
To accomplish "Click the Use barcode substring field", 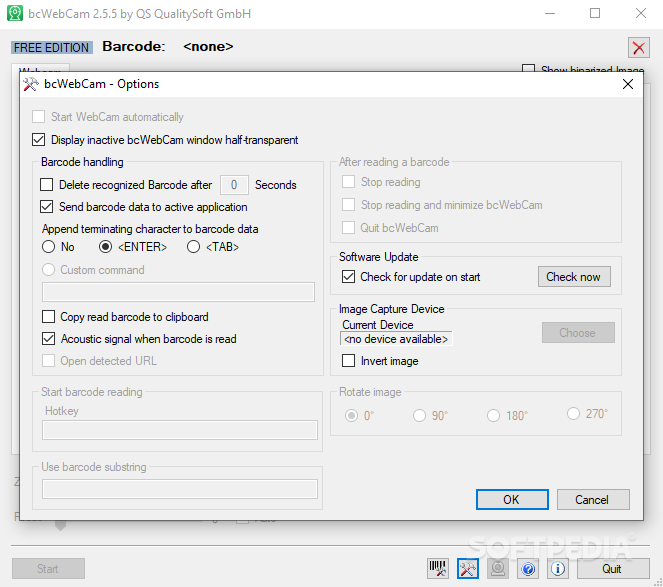I will coord(180,489).
